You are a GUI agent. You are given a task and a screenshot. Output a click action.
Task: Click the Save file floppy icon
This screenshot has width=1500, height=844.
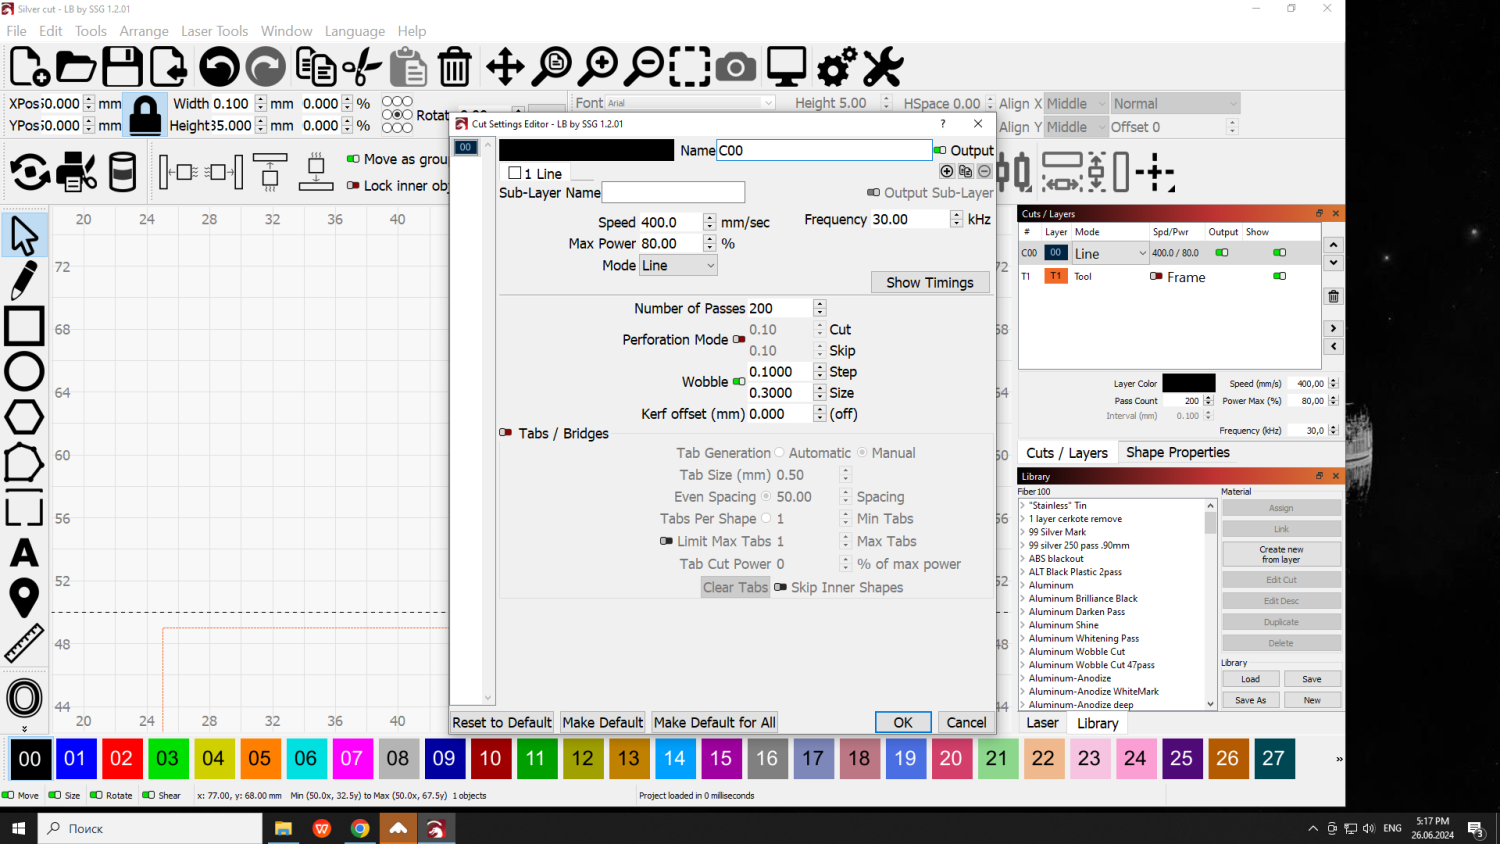(122, 67)
